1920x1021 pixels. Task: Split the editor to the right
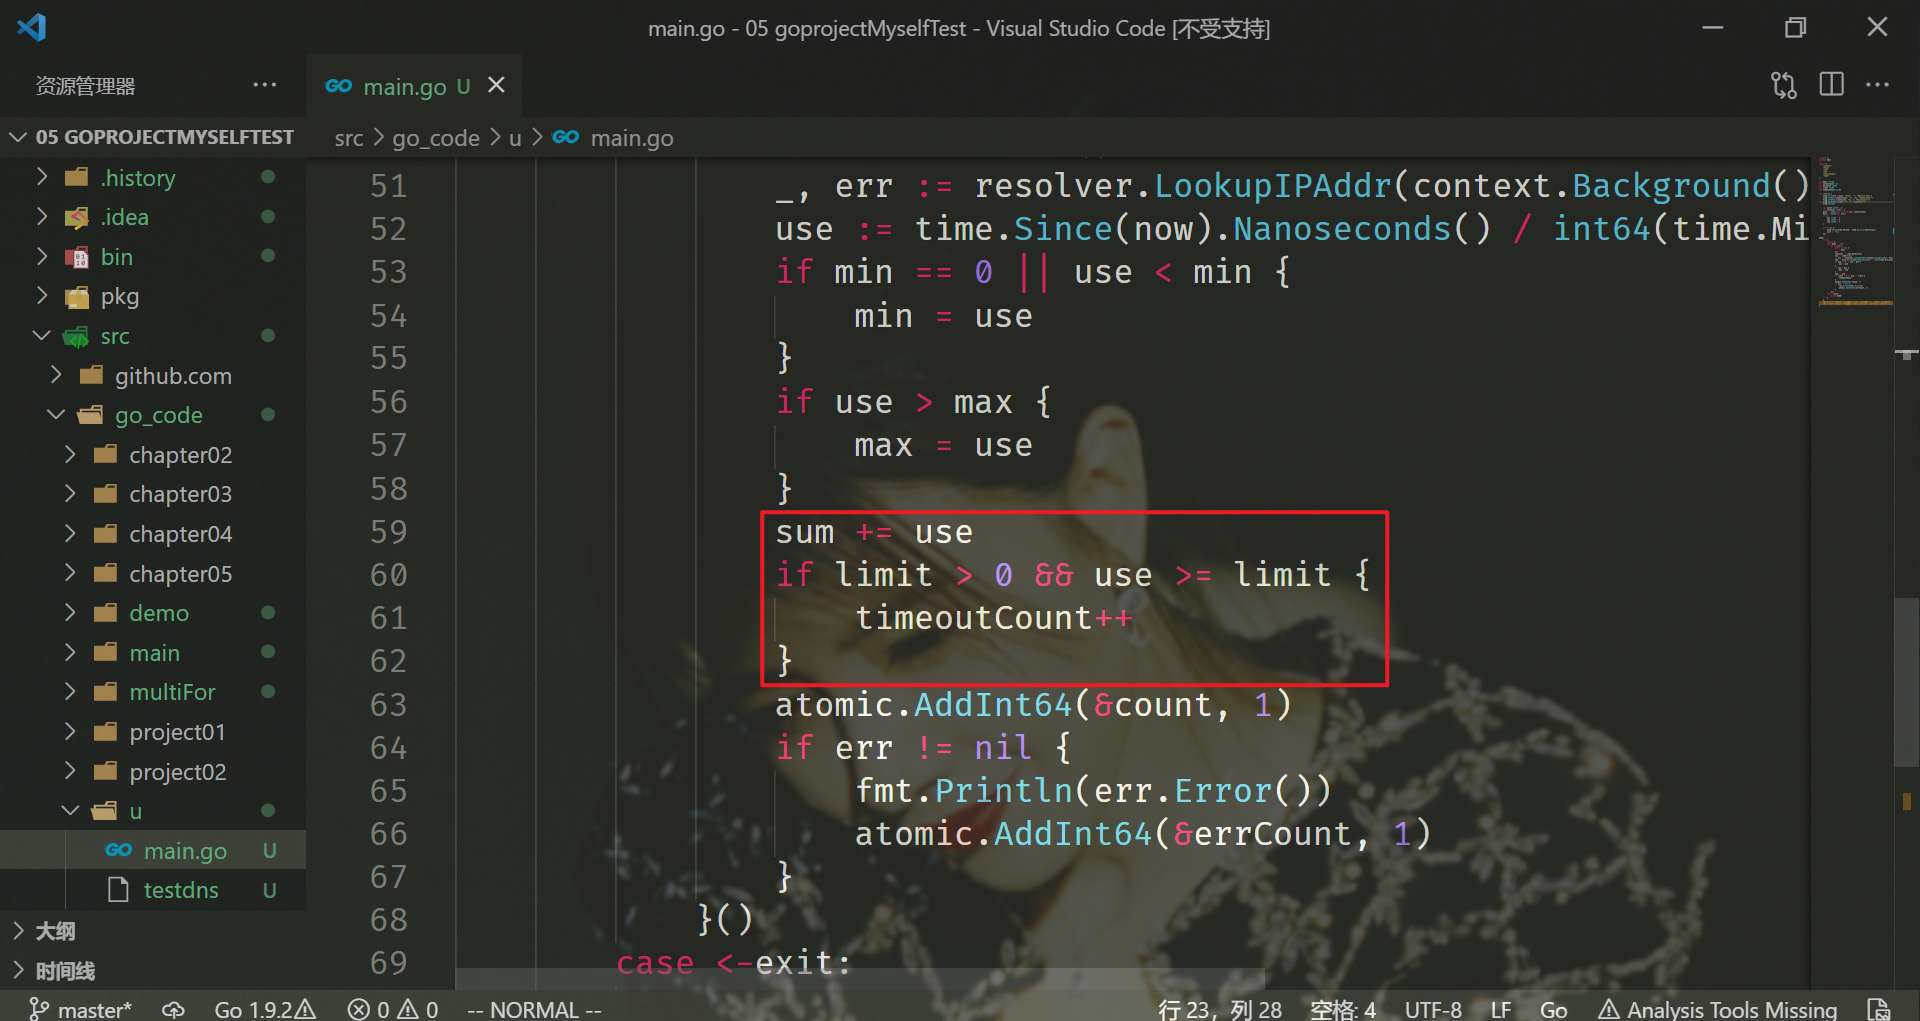tap(1831, 85)
